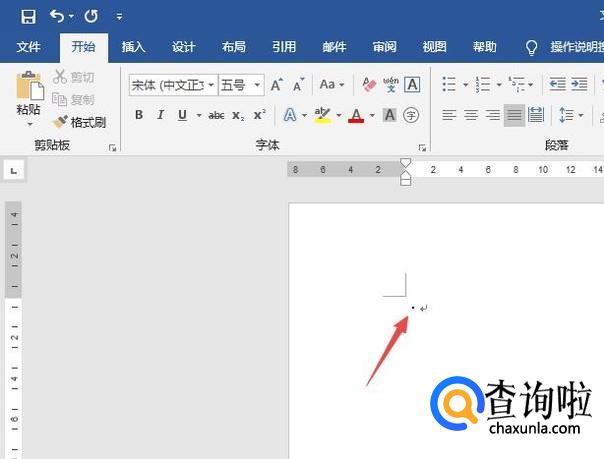Switch to the 设计 tab
This screenshot has height=459, width=604.
pyautogui.click(x=183, y=47)
